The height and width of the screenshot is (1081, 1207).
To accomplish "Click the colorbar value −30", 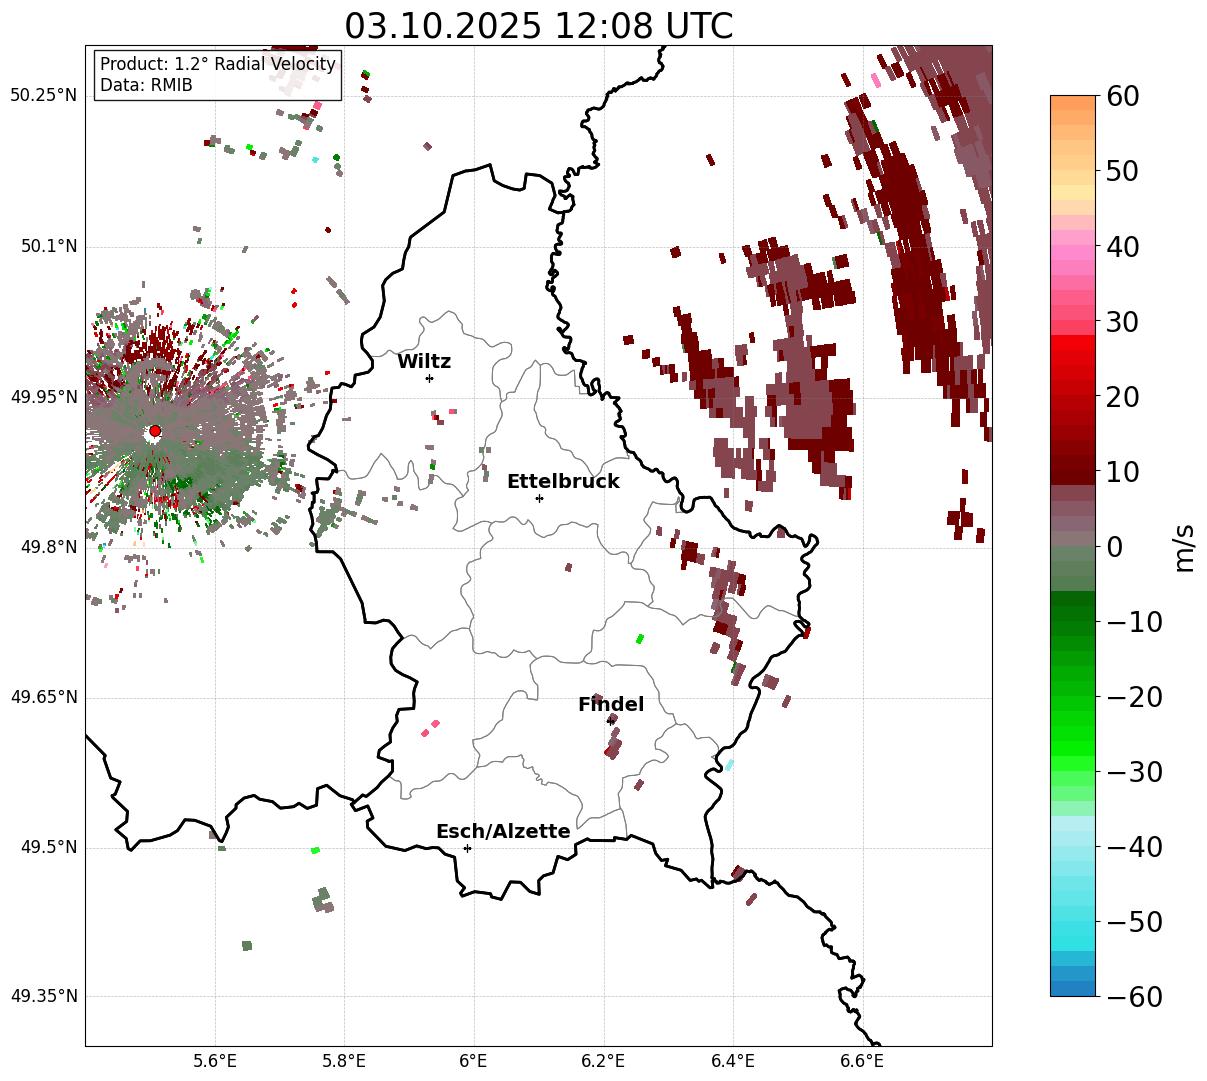I will [x=1134, y=772].
